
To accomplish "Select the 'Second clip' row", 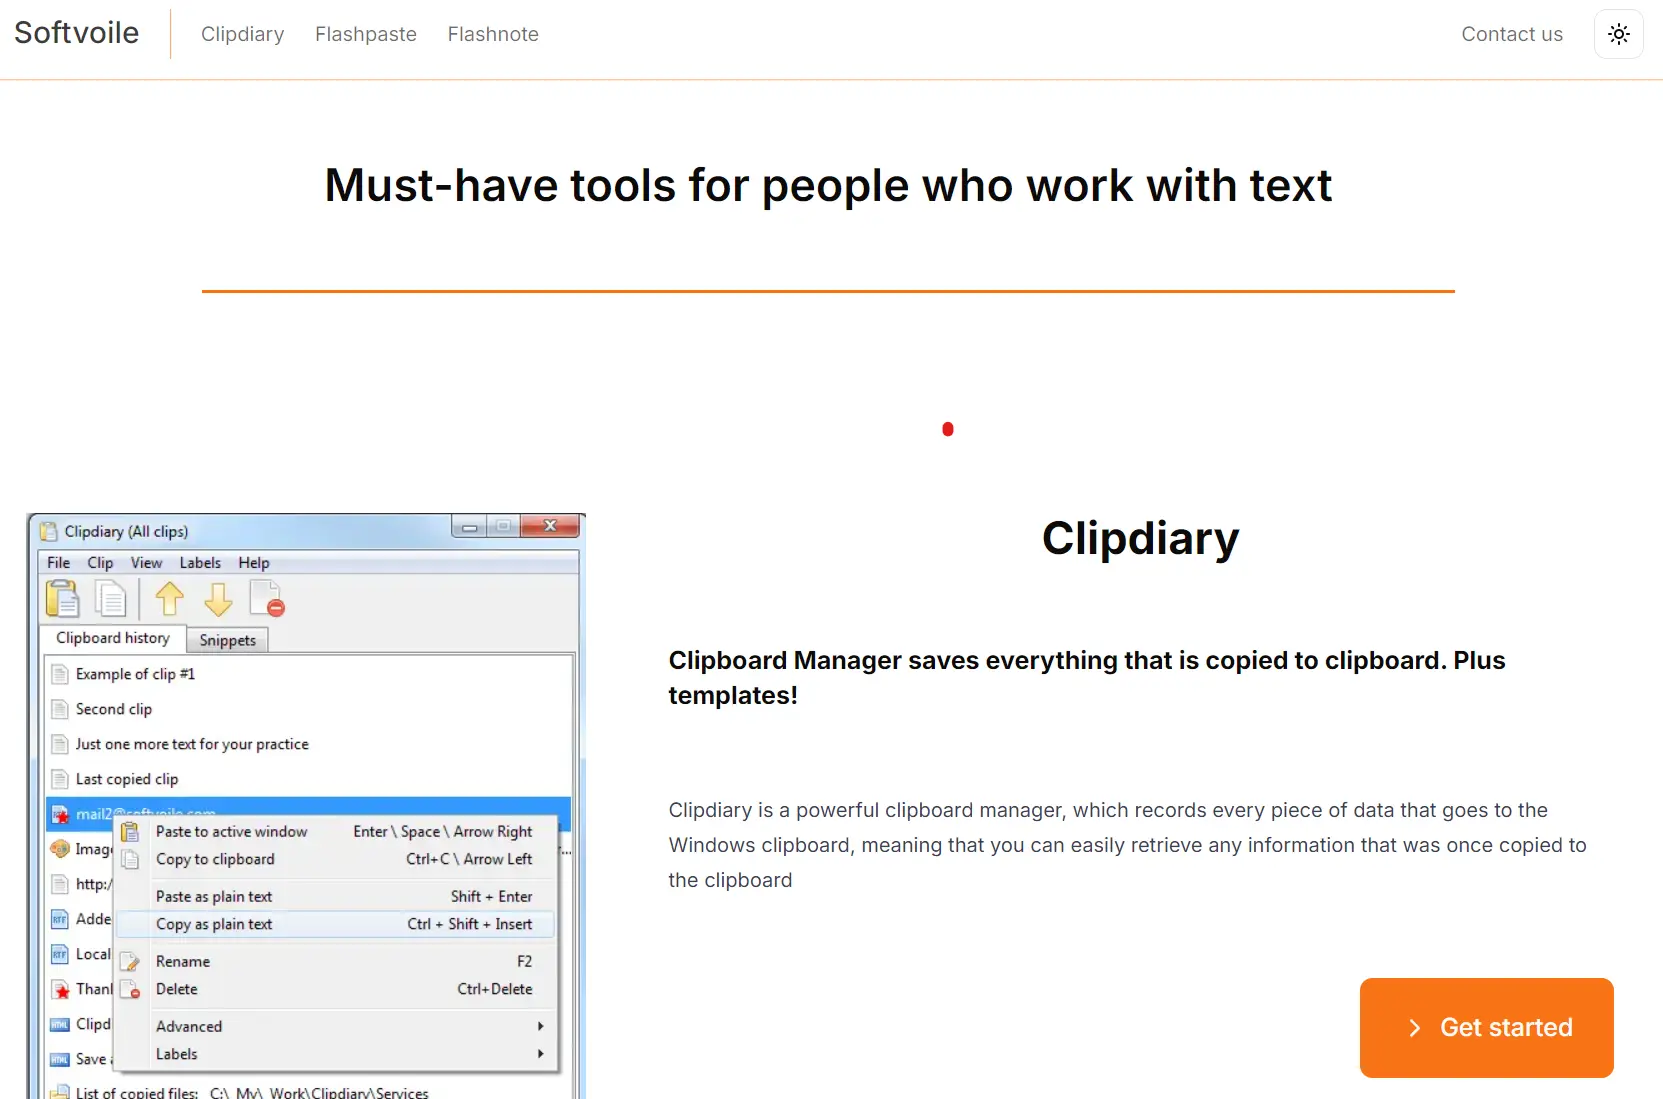I will (310, 709).
